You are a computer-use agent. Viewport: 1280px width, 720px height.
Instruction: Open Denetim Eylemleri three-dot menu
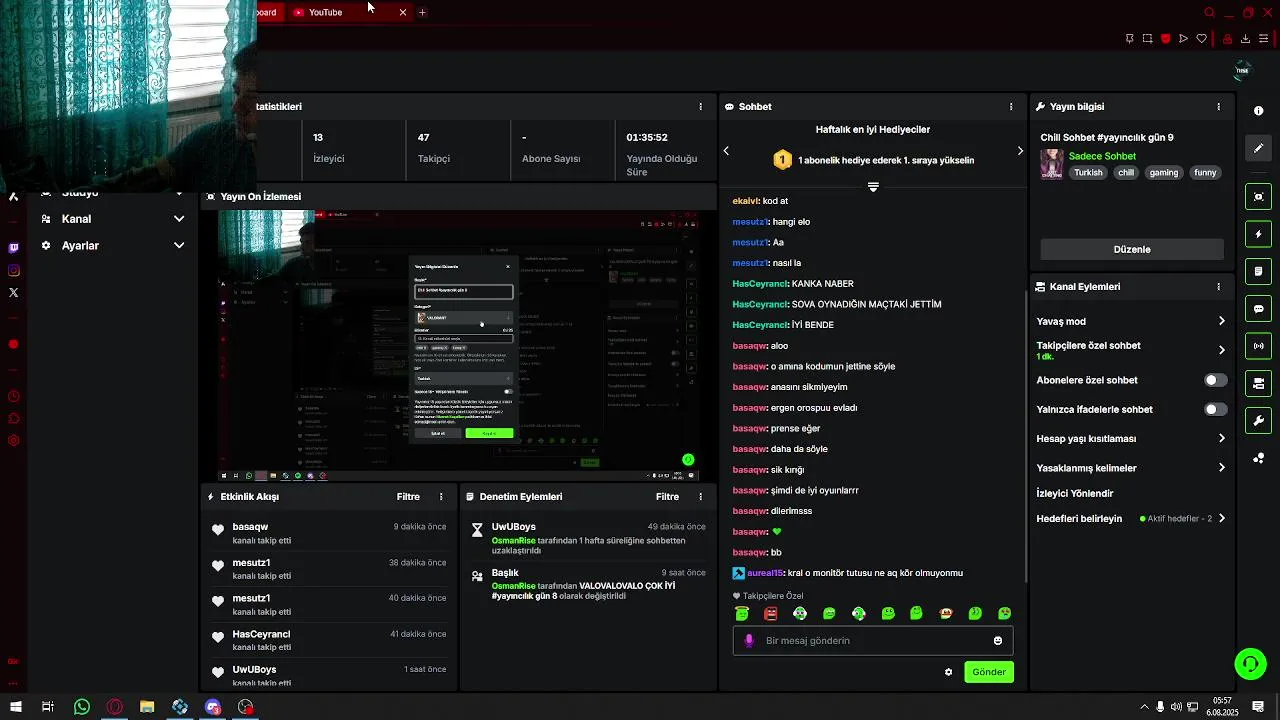[700, 496]
